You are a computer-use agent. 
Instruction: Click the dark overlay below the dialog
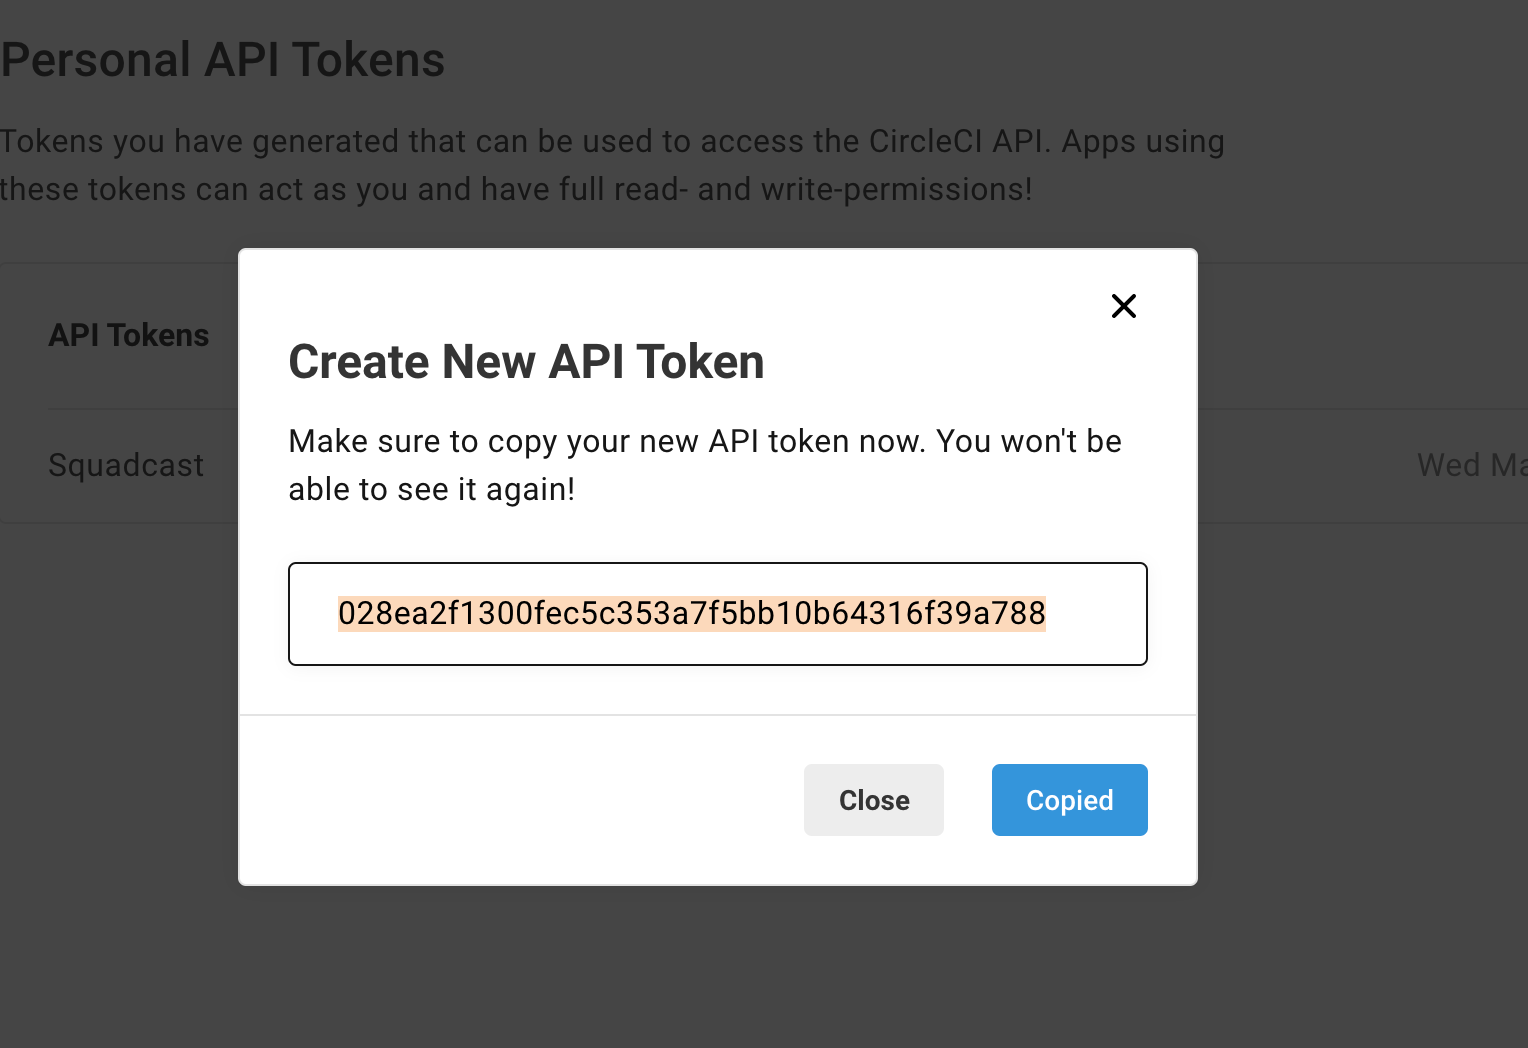tap(718, 965)
